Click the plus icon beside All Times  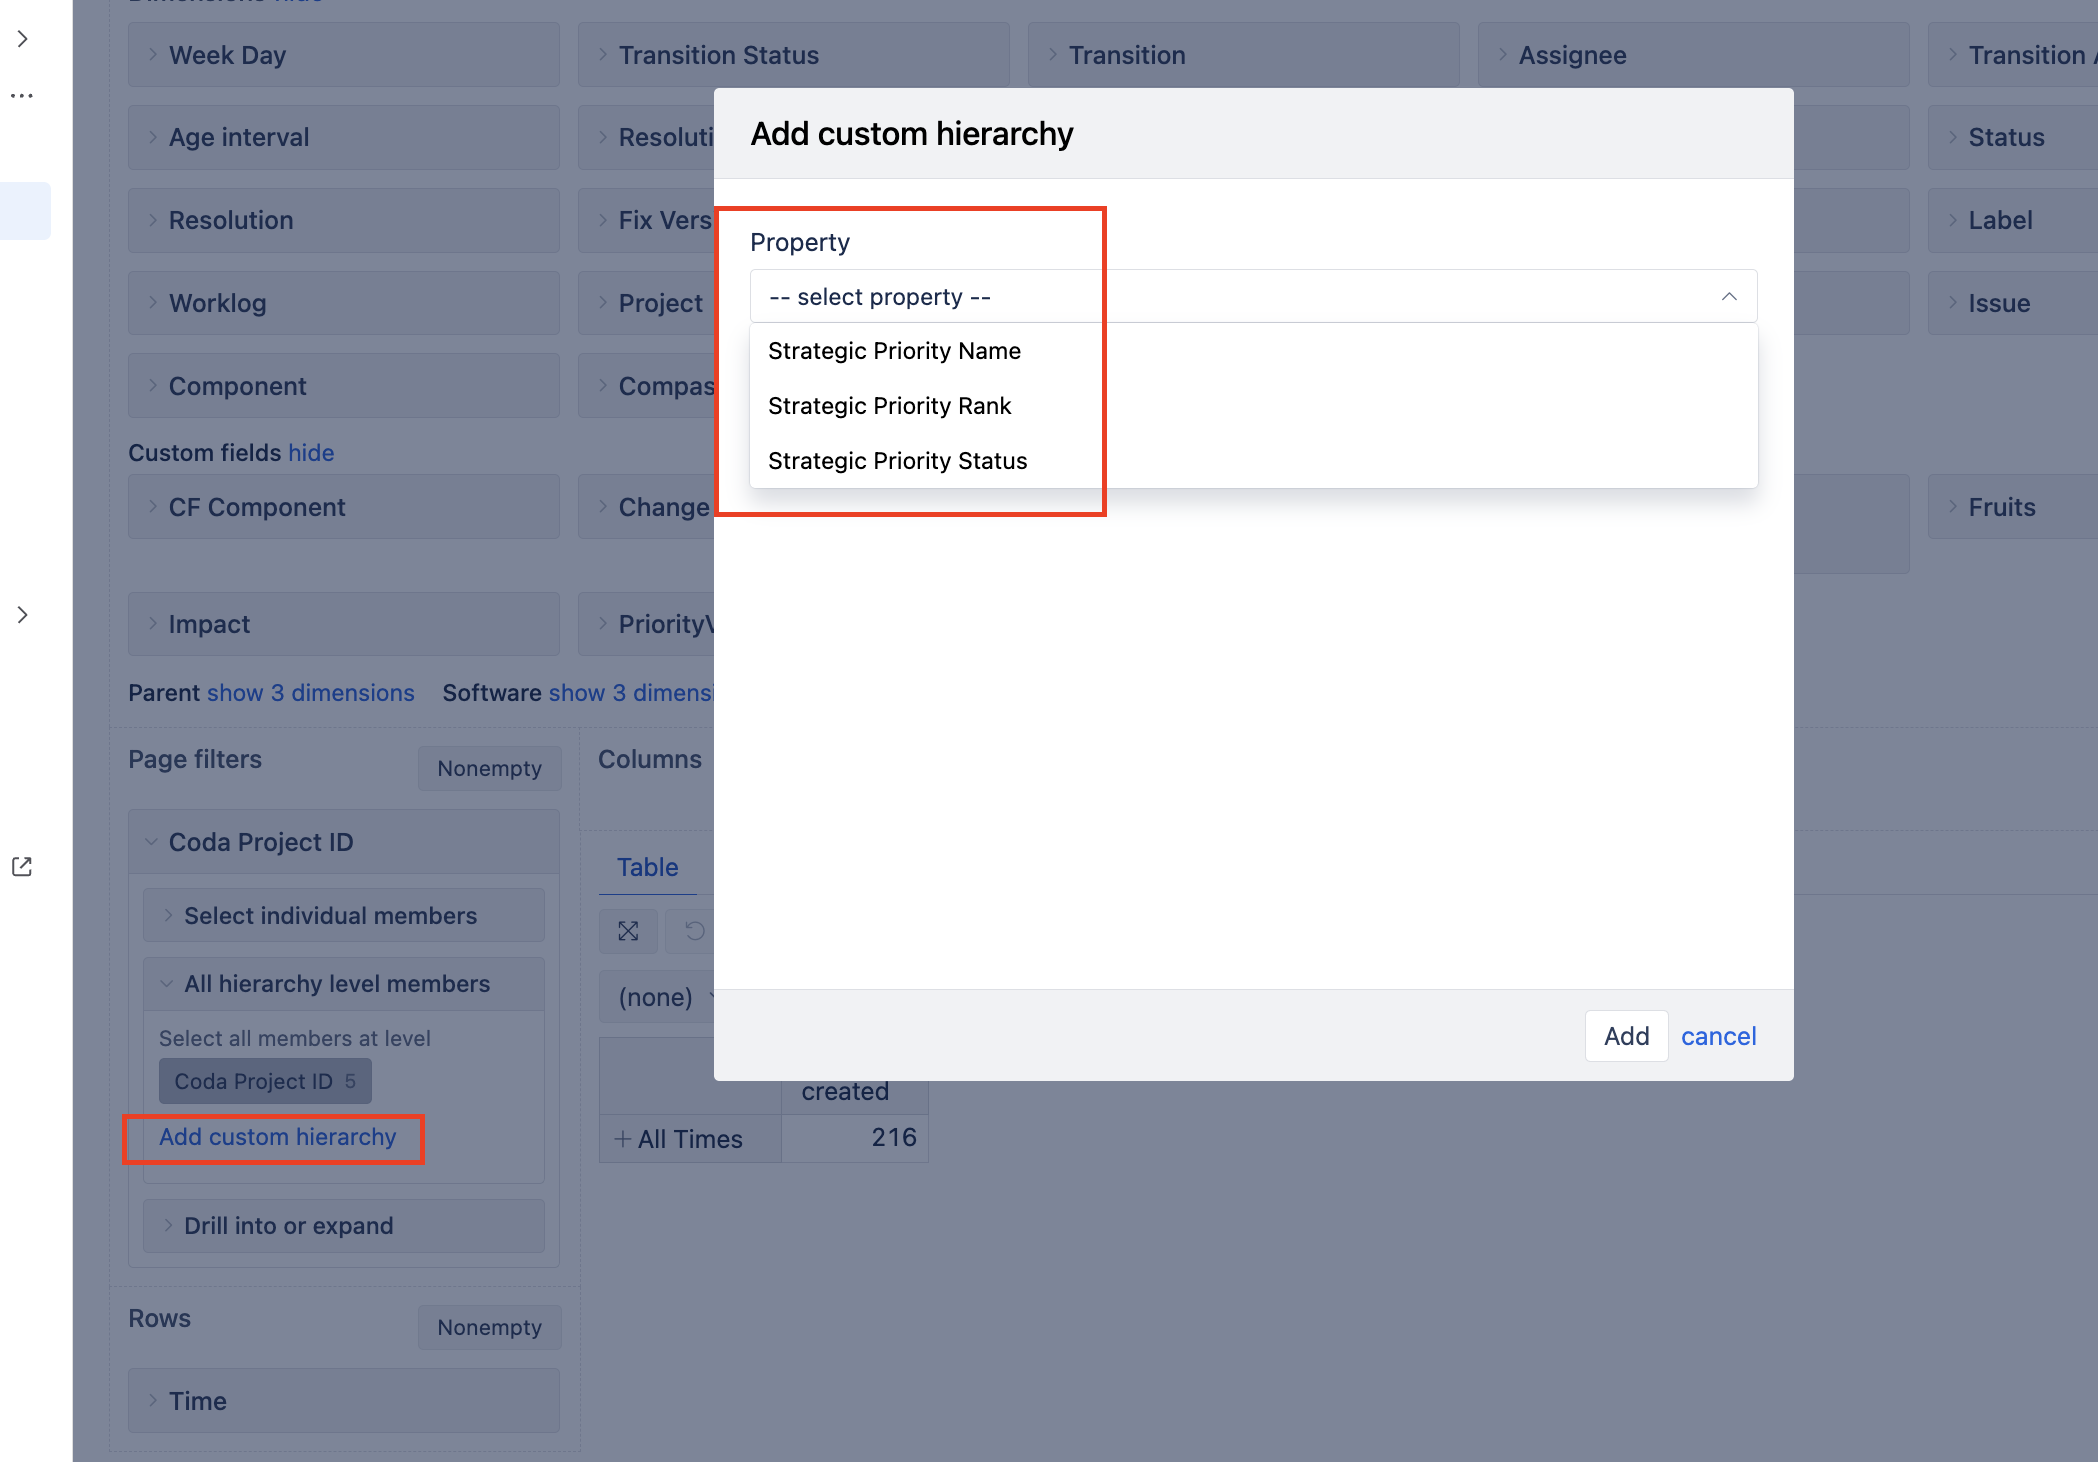622,1139
